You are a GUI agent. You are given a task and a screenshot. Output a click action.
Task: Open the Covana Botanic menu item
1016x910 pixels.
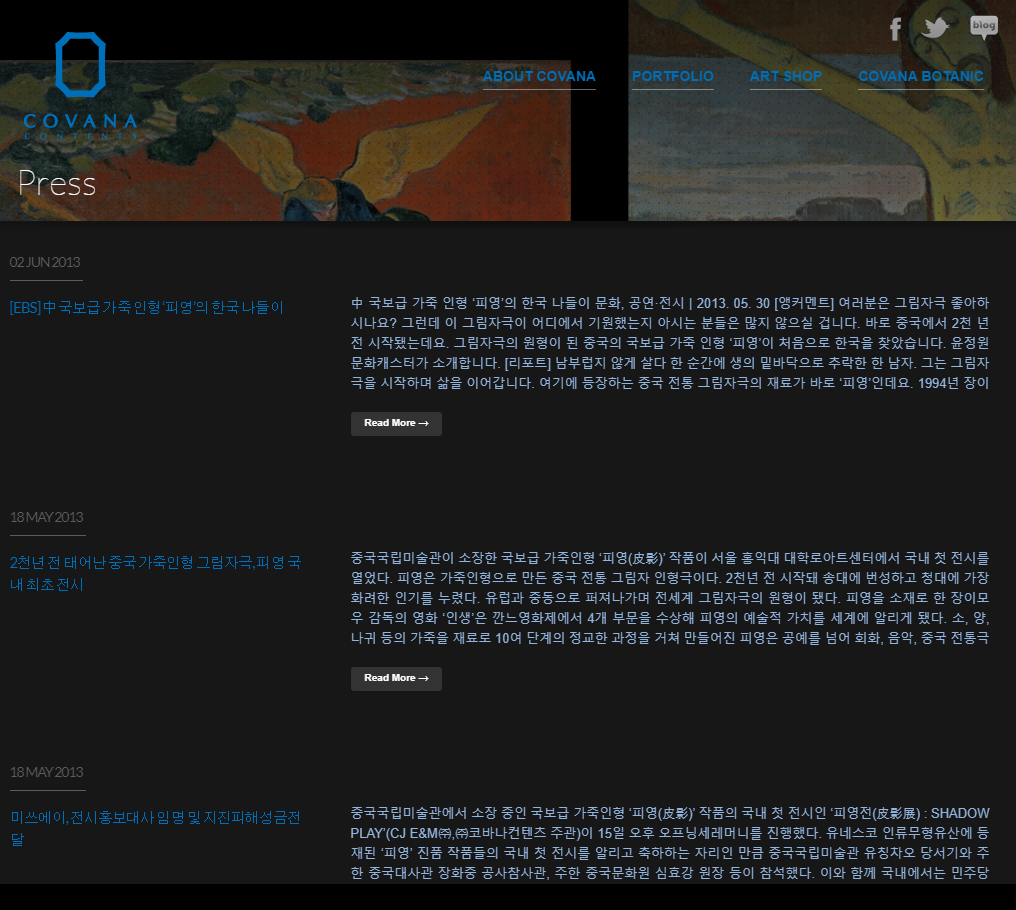coord(921,76)
